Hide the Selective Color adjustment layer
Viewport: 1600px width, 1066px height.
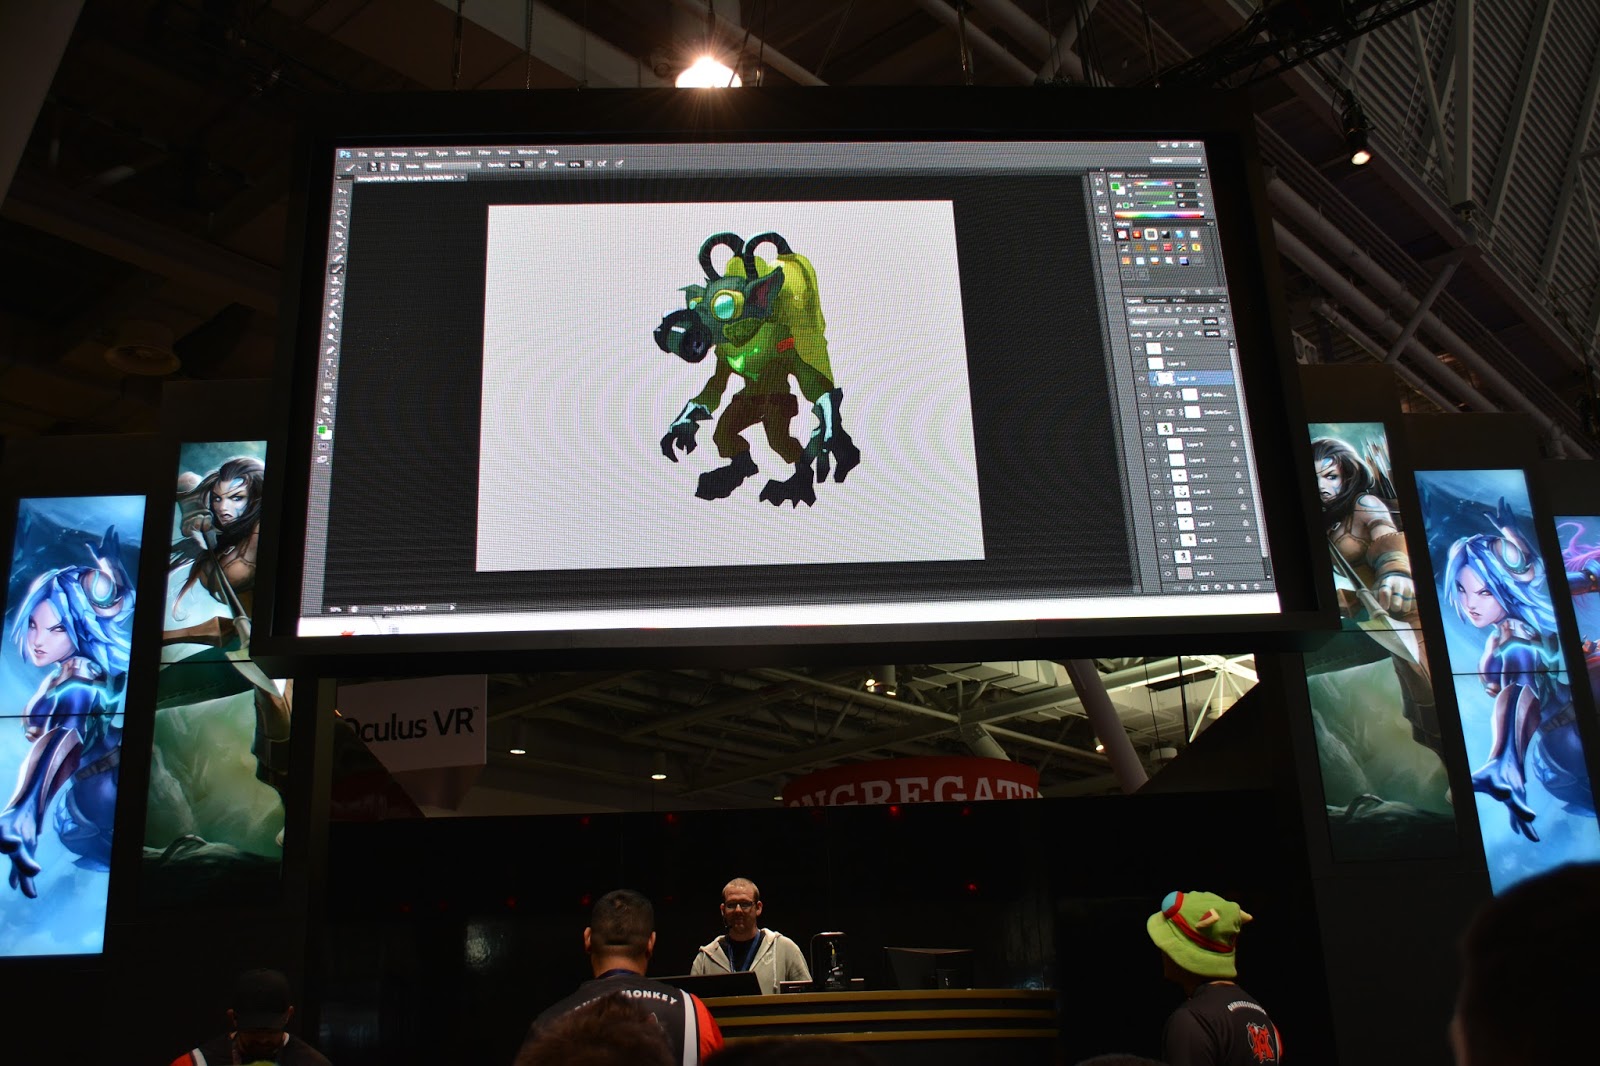(1146, 412)
